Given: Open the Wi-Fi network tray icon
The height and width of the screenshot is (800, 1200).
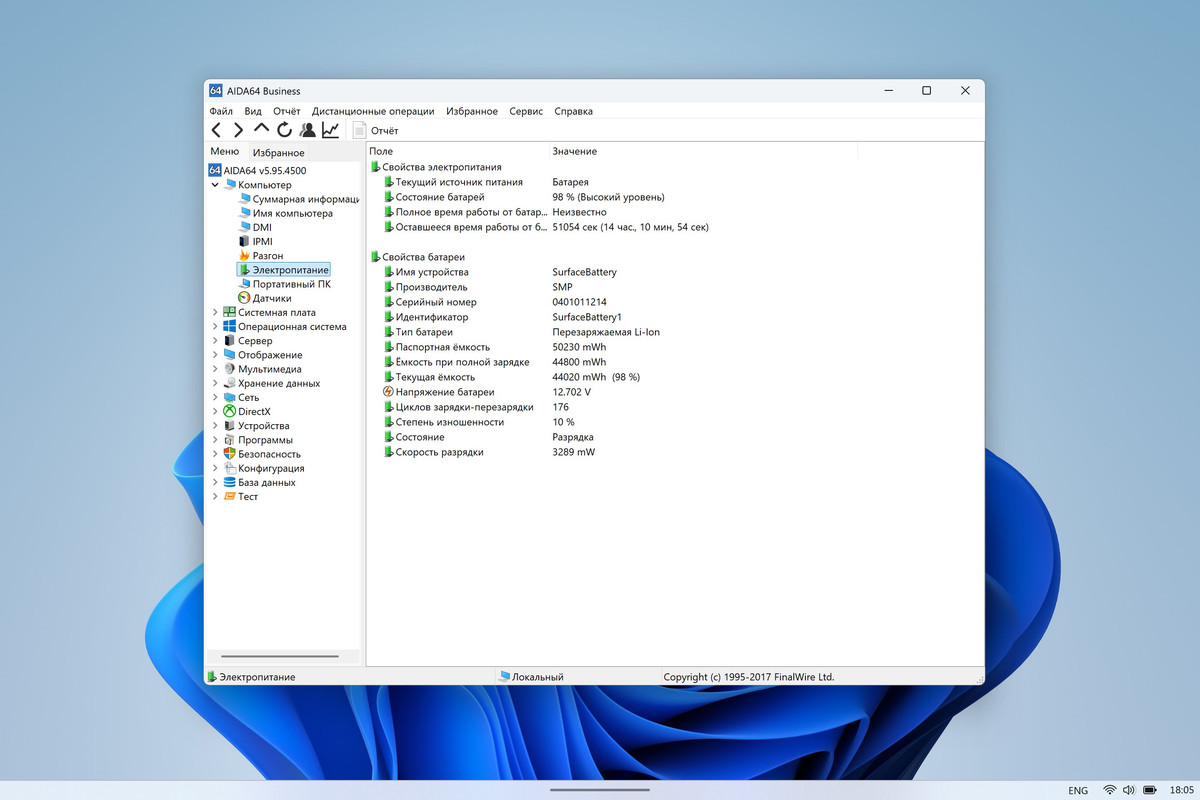Looking at the screenshot, I should 1110,790.
